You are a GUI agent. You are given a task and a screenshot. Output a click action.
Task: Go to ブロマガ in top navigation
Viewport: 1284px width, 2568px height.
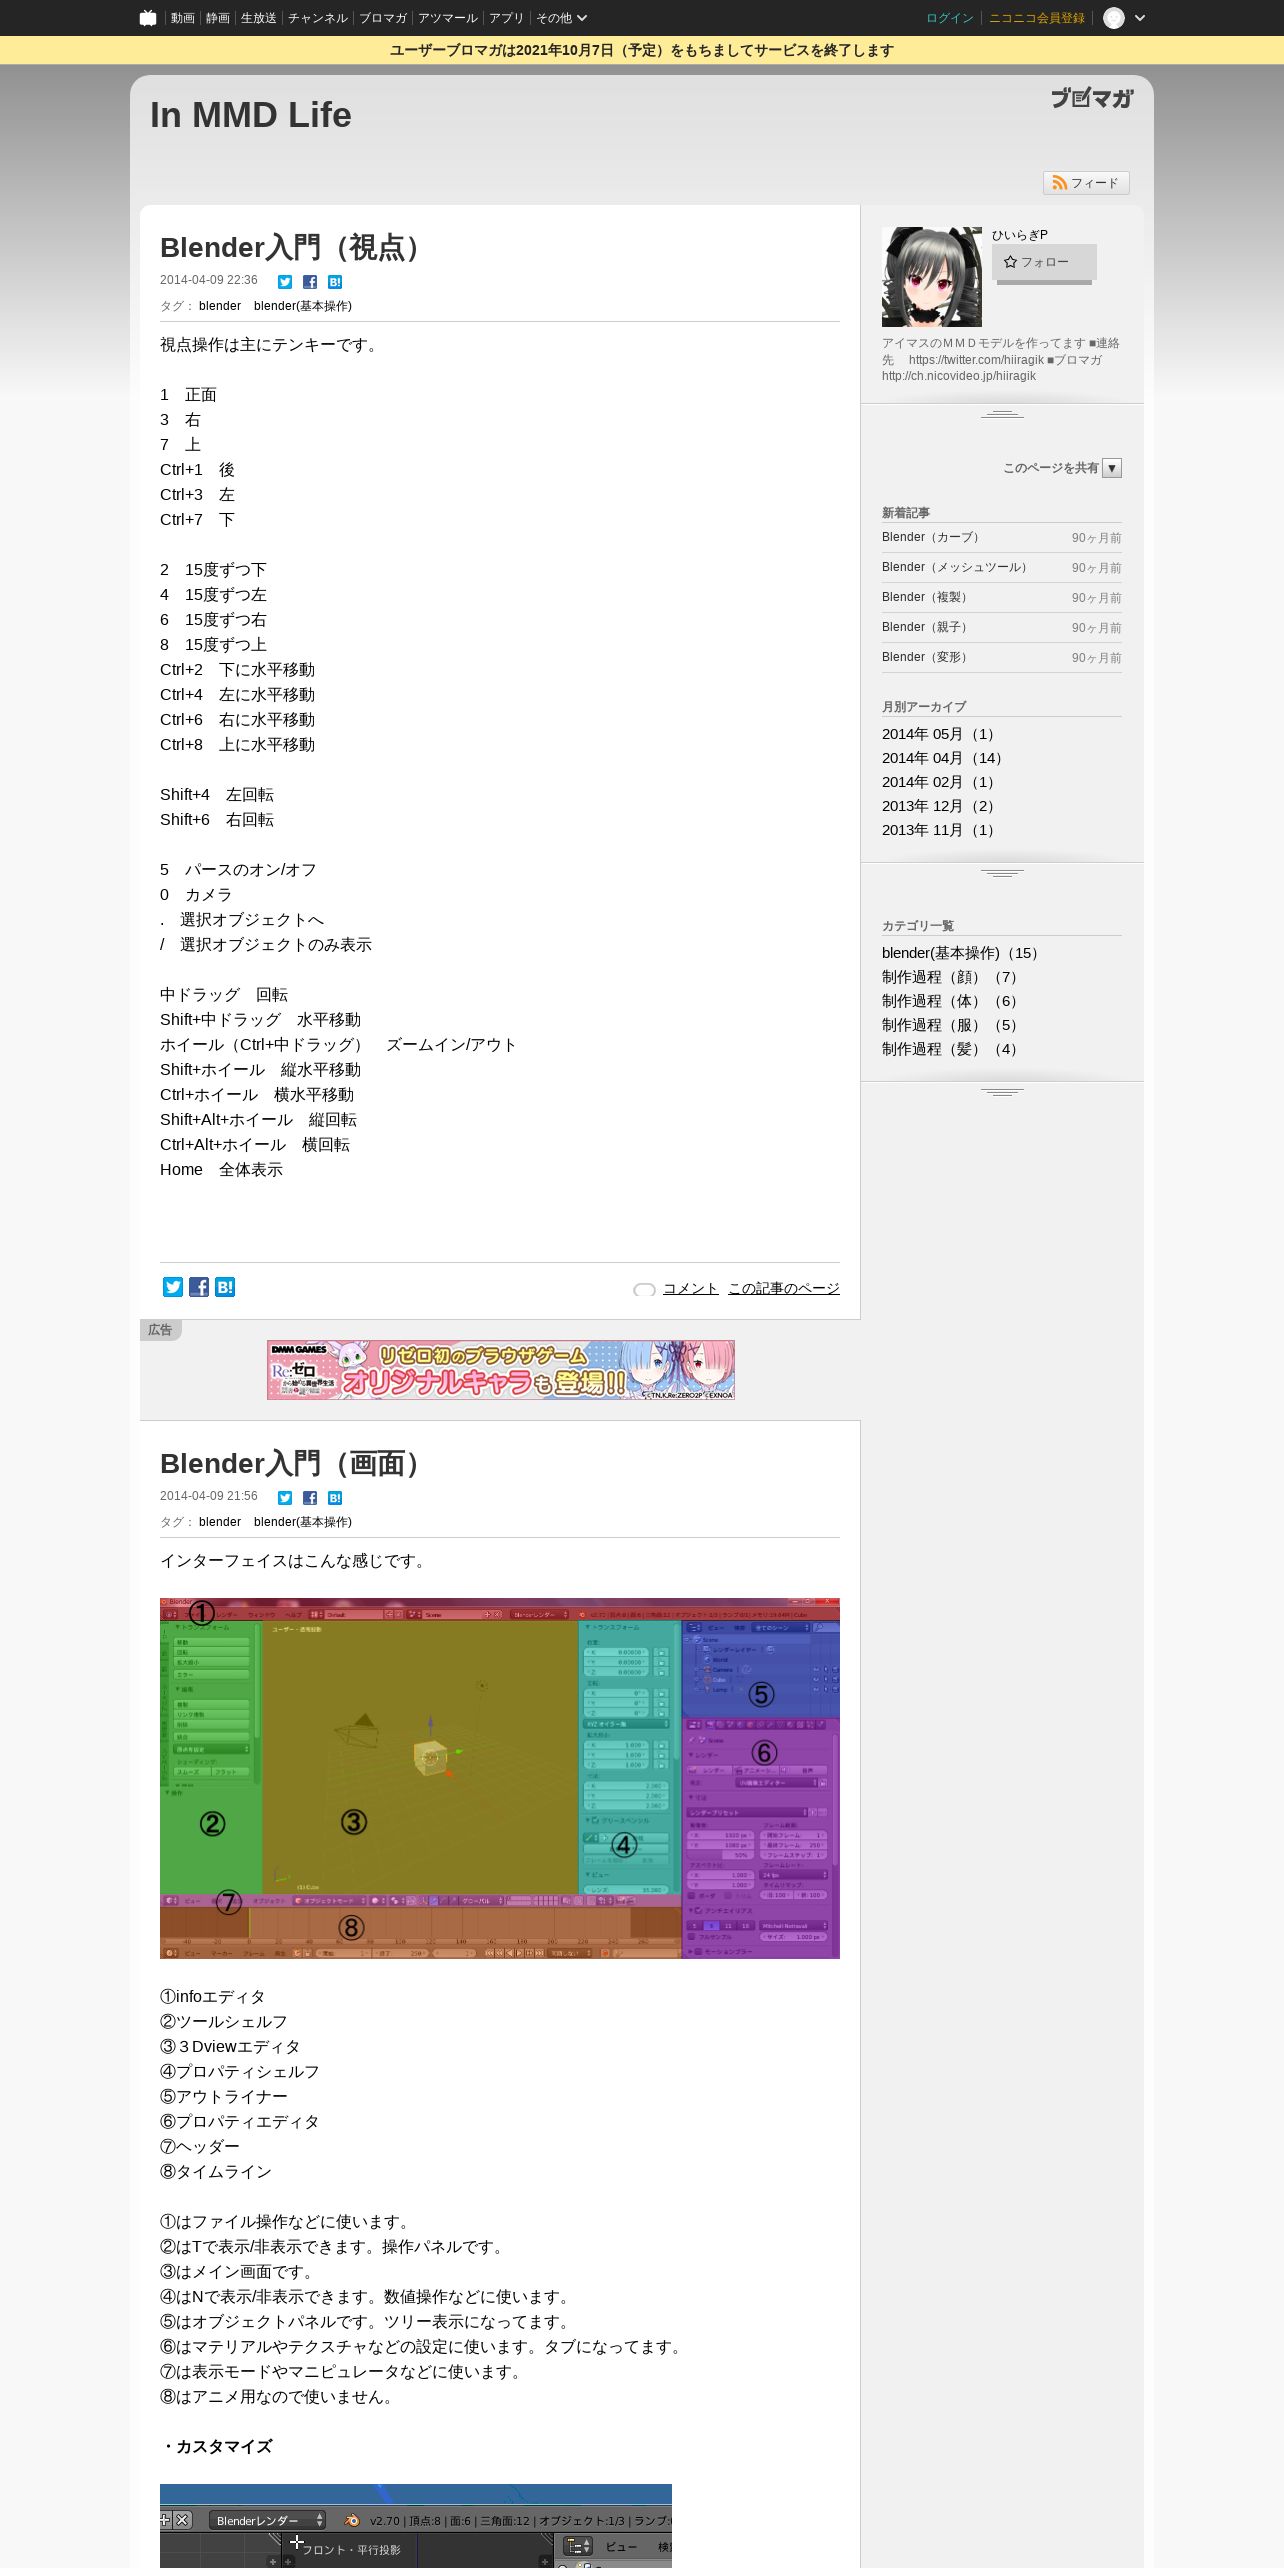pyautogui.click(x=383, y=18)
